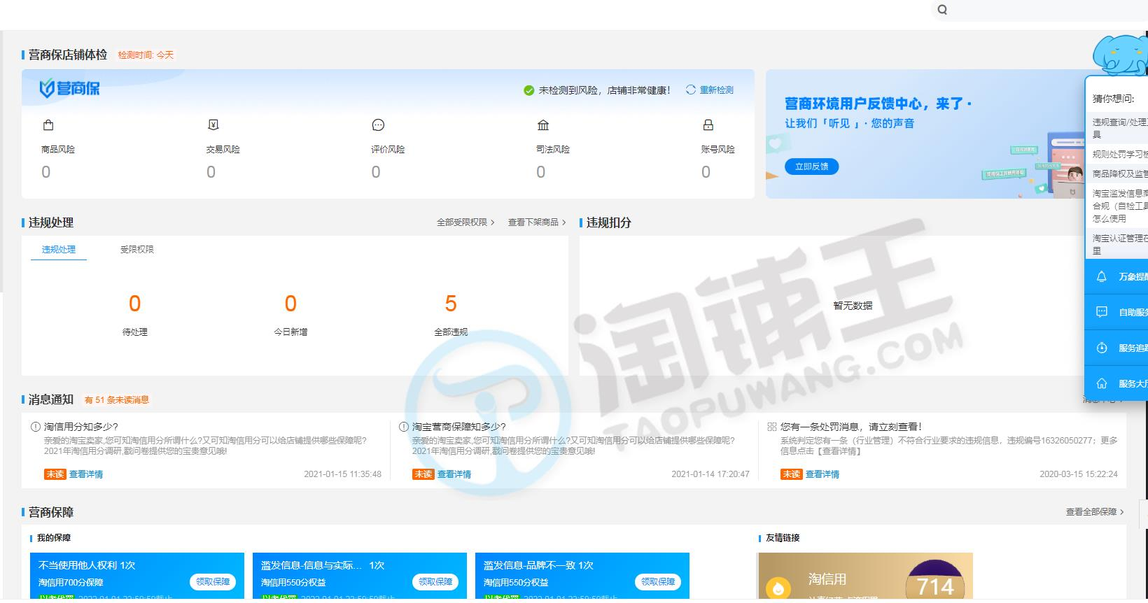The height and width of the screenshot is (603, 1148).
Task: Click the 全部违规 count of 5
Action: click(451, 304)
